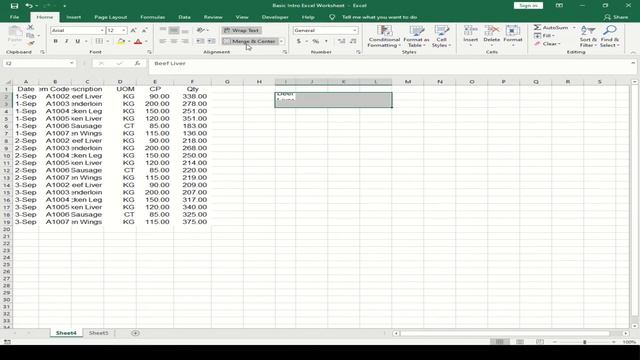Toggle Middle Align
The height and width of the screenshot is (360, 640).
(174, 30)
